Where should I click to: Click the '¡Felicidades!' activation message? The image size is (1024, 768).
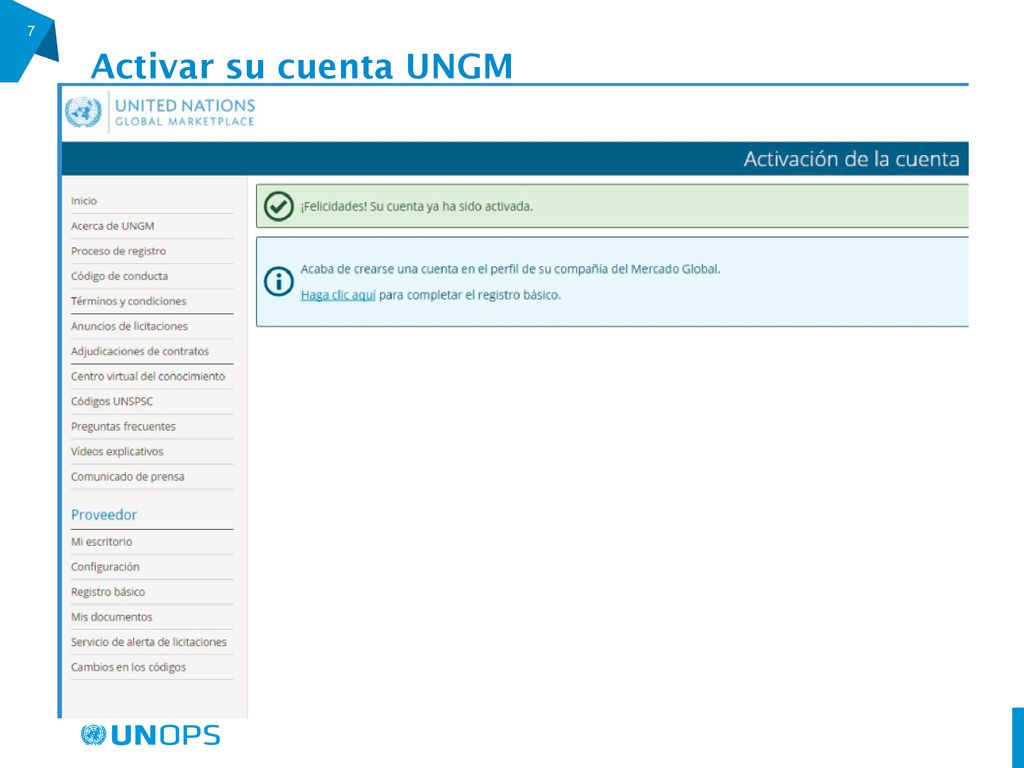pos(417,206)
